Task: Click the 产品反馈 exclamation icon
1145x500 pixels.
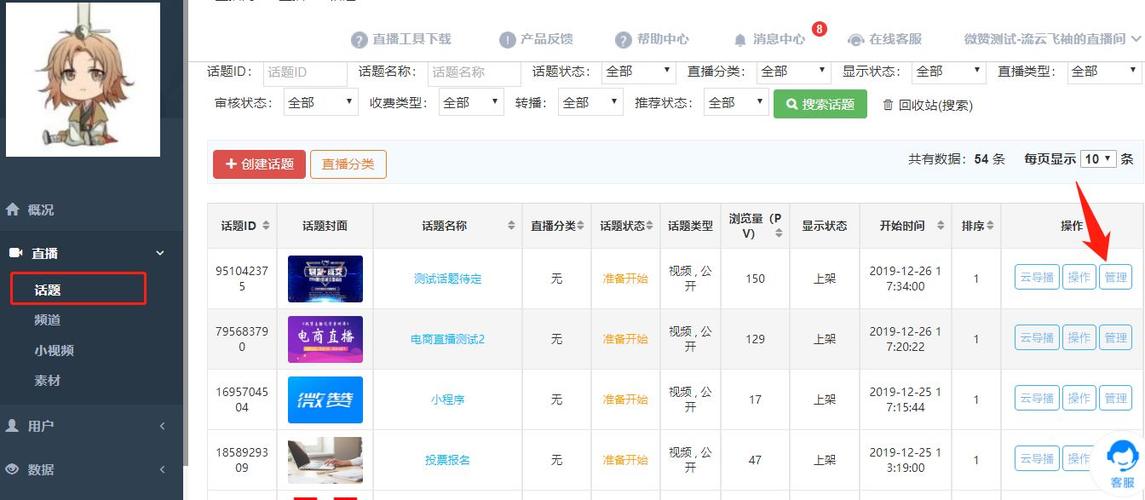Action: click(508, 39)
